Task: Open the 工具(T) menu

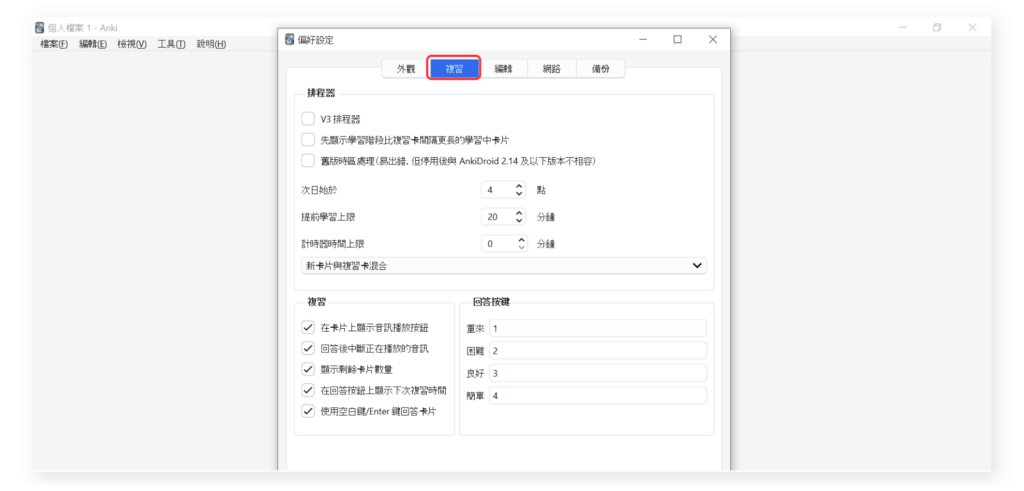Action: point(171,44)
